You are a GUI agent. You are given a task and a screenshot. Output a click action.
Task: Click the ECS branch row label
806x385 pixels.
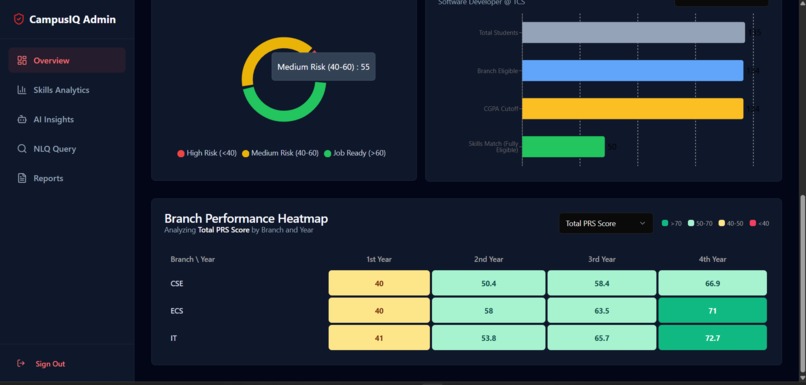coord(176,310)
